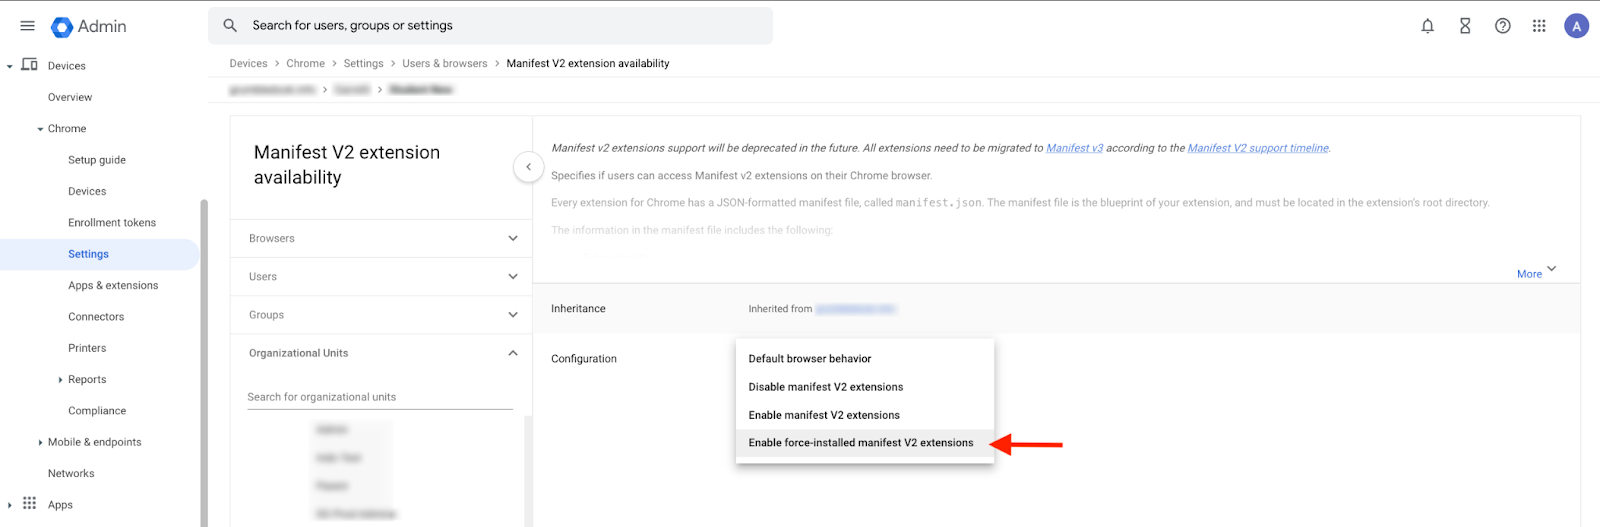Expand the Browsers filter section
The width and height of the screenshot is (1600, 527).
click(x=381, y=238)
